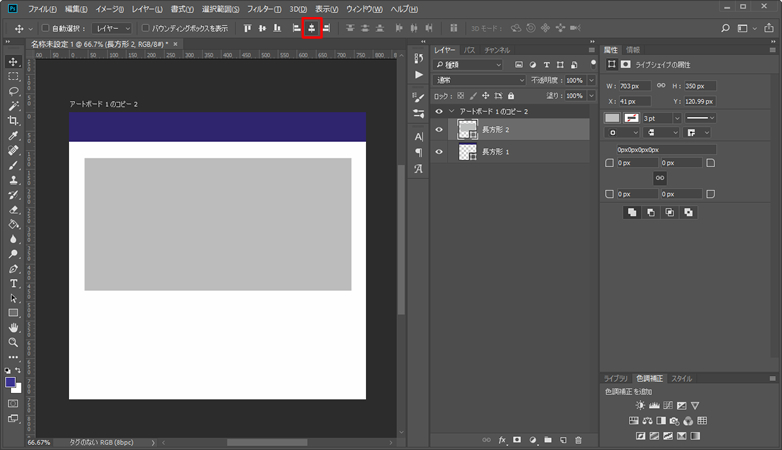Collapse アートボード 1 のコピー 2 group
The width and height of the screenshot is (782, 450).
coord(452,111)
